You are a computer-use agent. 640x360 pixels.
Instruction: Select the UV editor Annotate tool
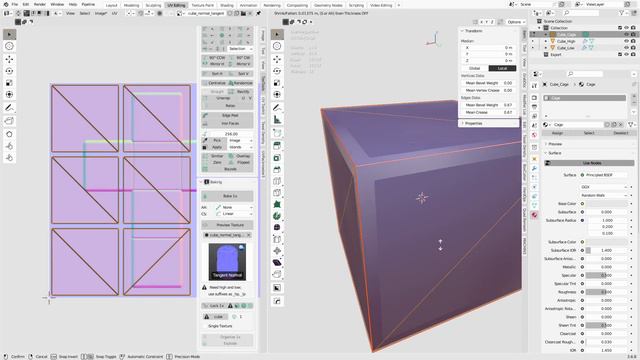[9, 108]
